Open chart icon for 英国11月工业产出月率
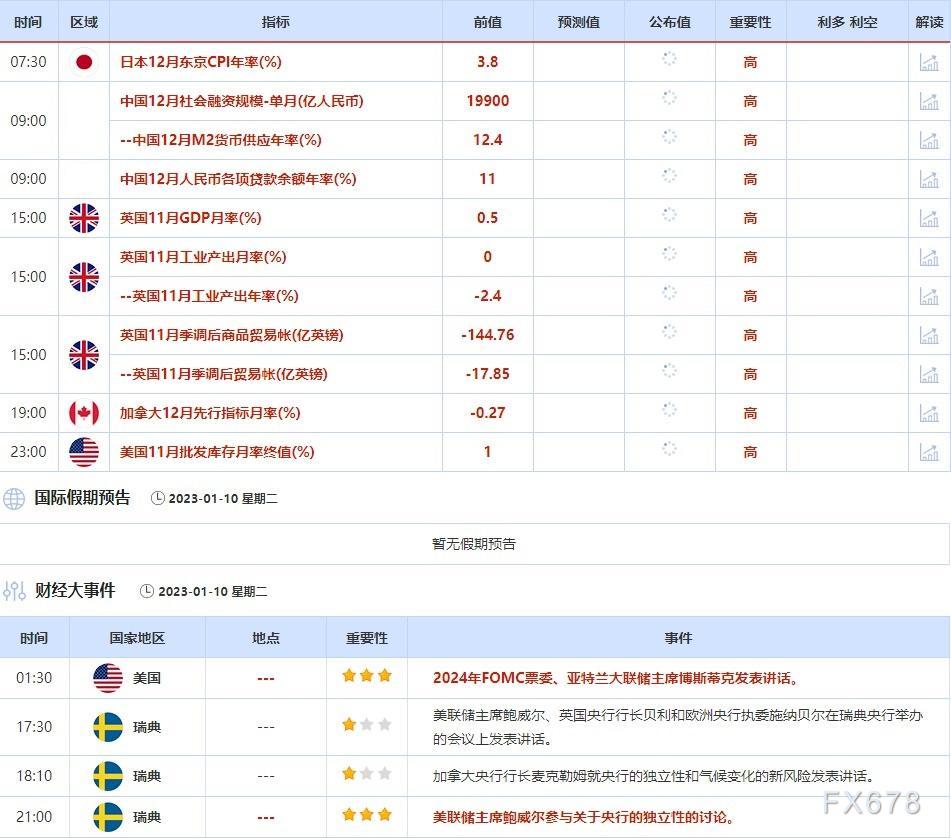The image size is (951, 838). coord(929,257)
